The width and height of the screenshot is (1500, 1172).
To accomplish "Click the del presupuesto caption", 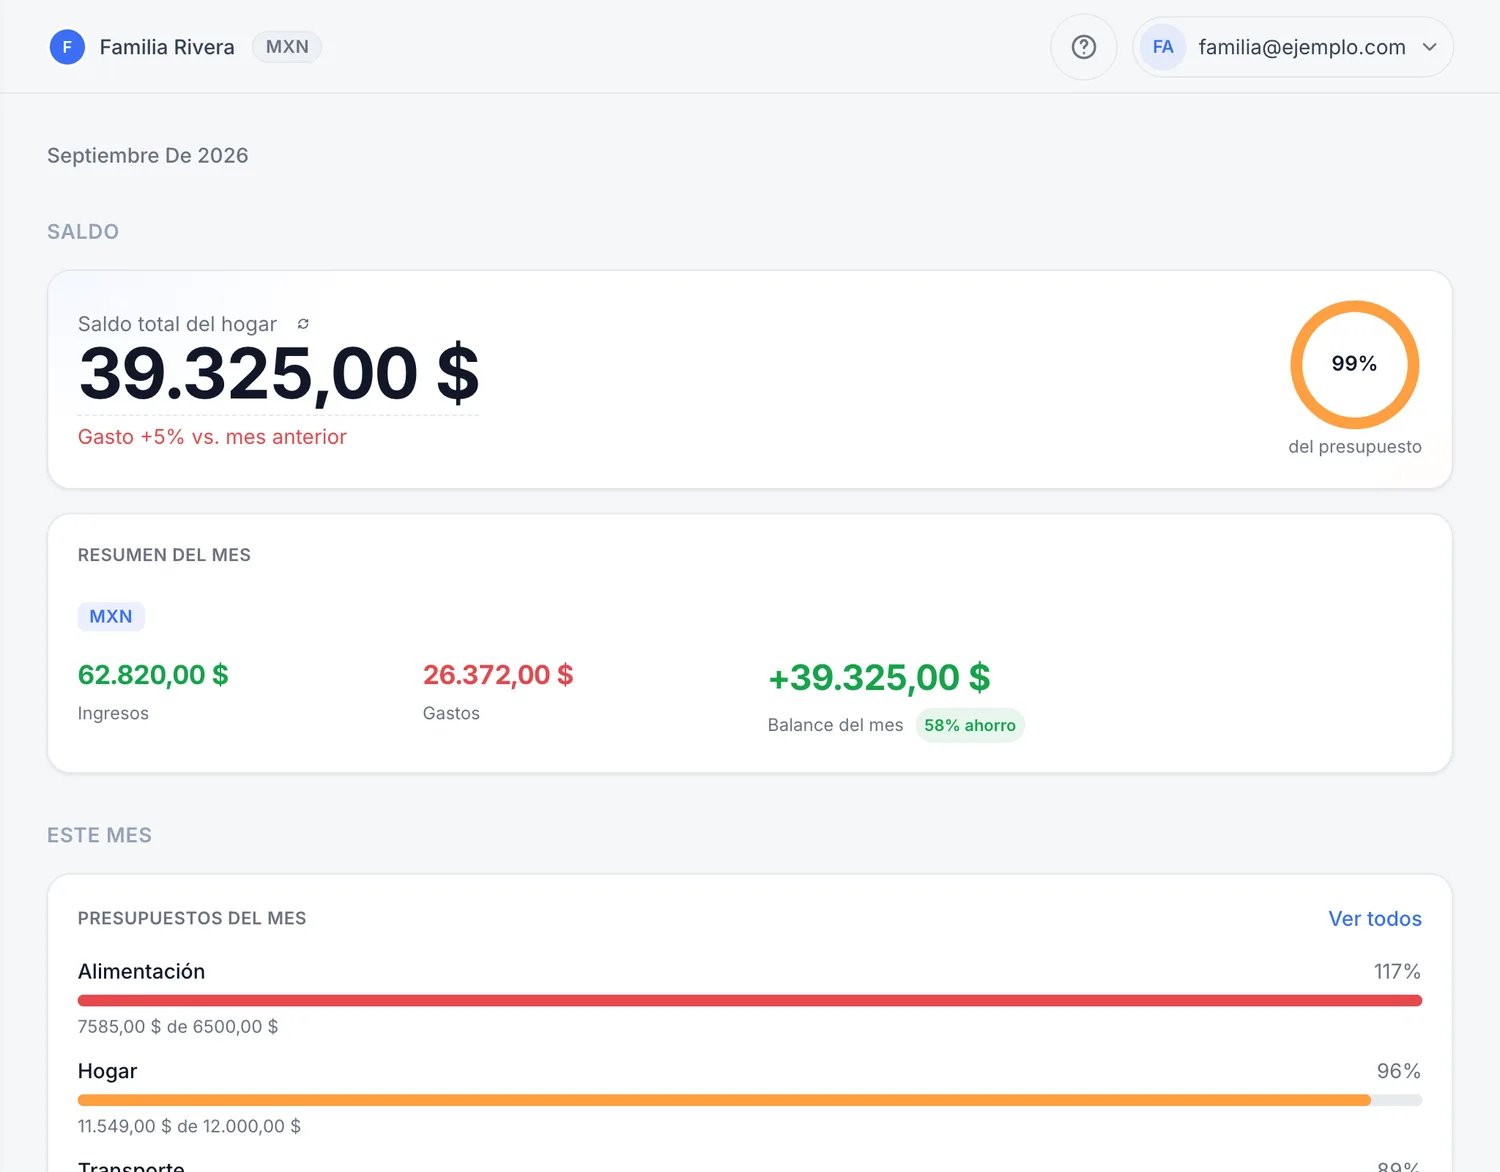I will coord(1355,446).
